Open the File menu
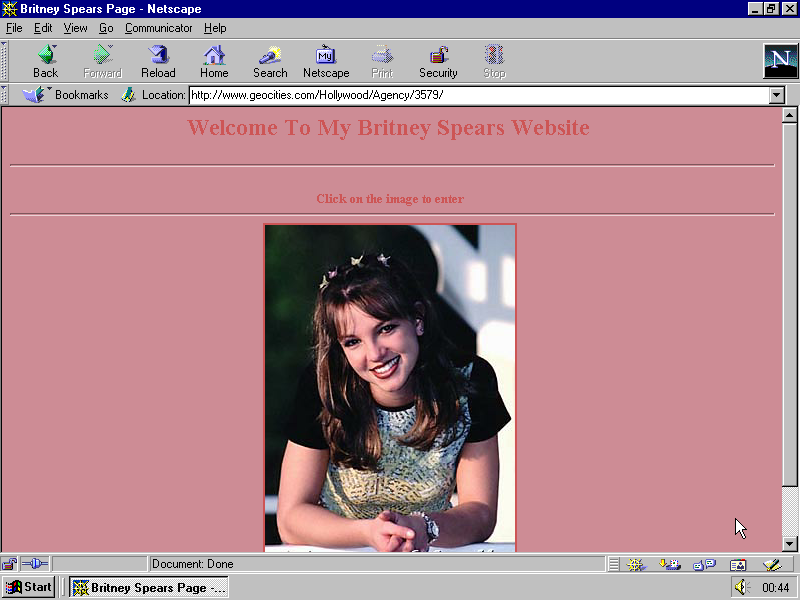This screenshot has height=600, width=800. pos(14,28)
